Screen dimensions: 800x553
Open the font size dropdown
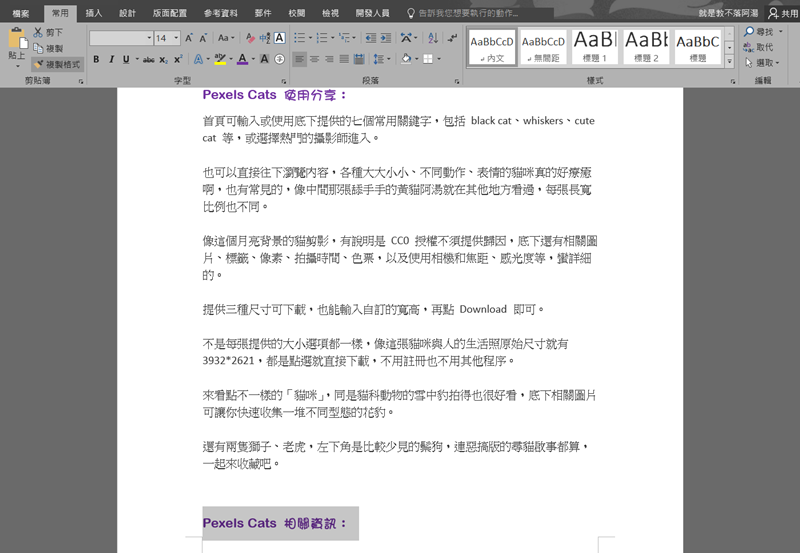point(175,38)
